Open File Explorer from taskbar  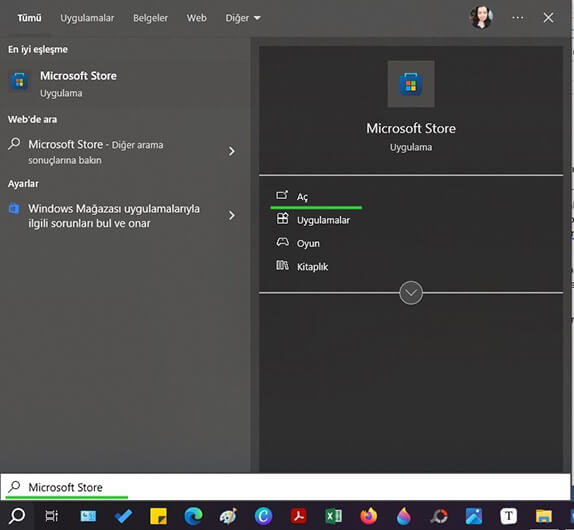[544, 516]
